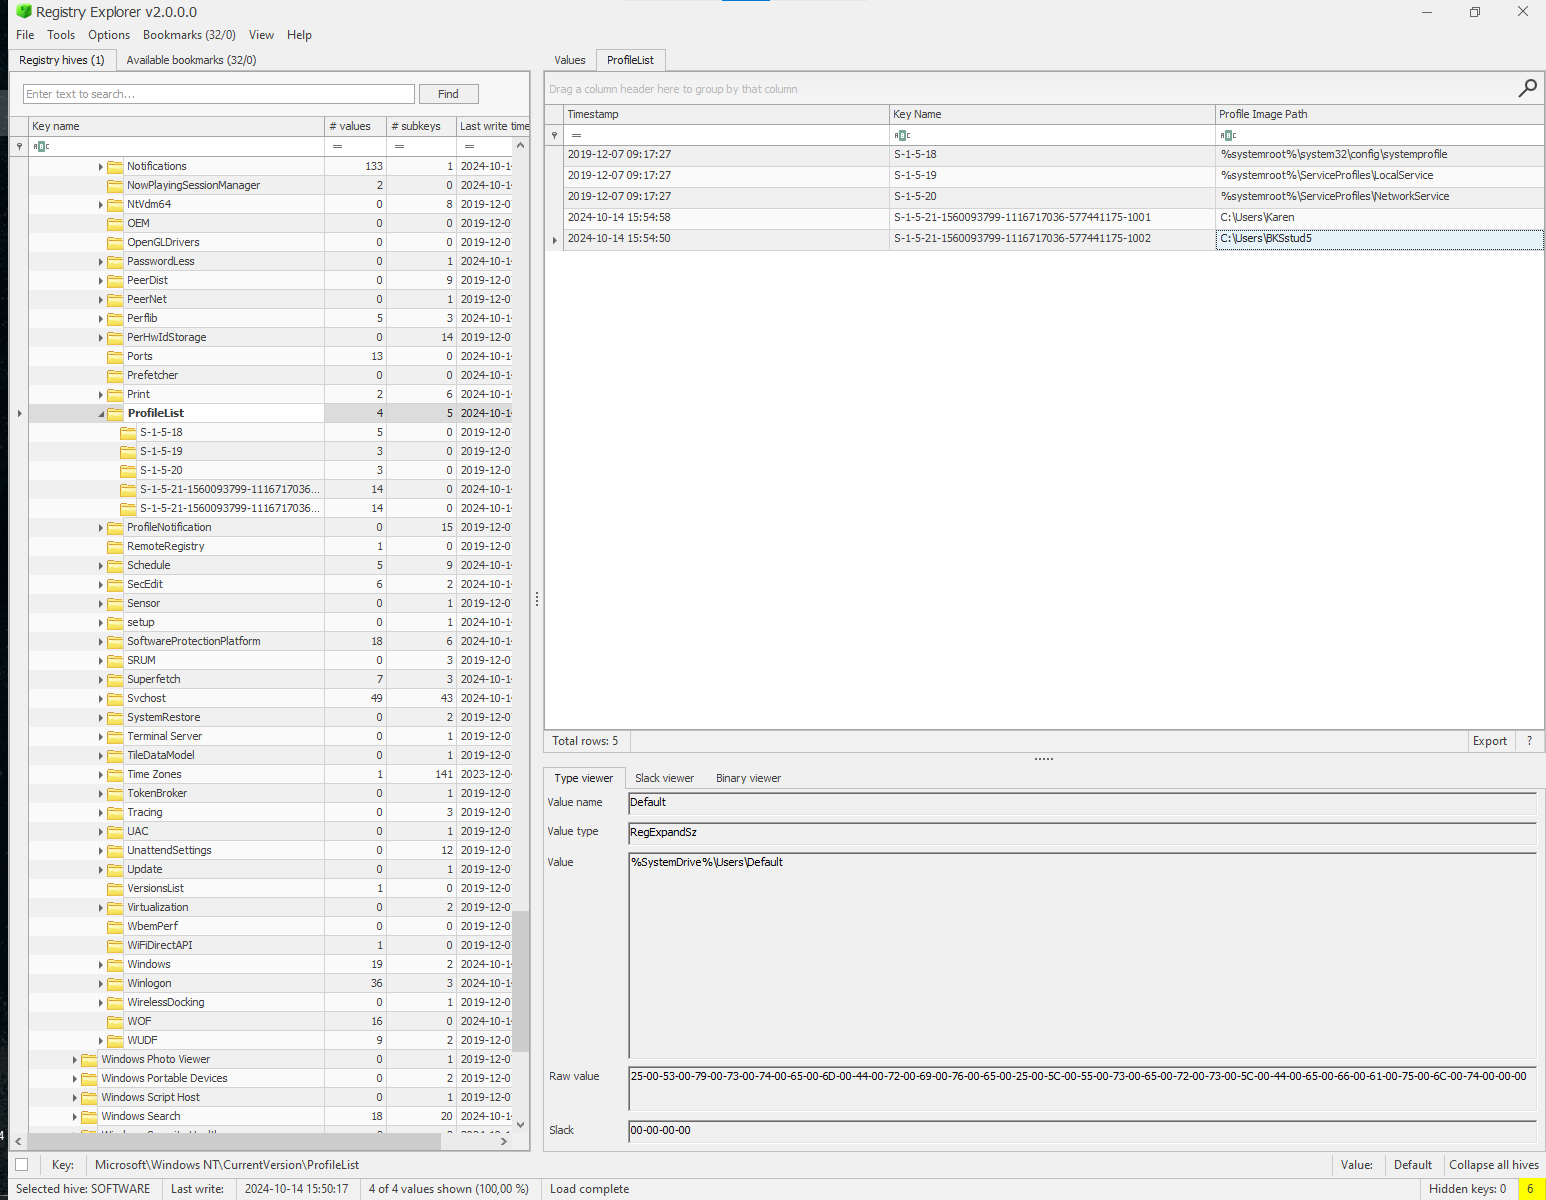The height and width of the screenshot is (1200, 1546).
Task: Click the Winlogon folder icon
Action: coord(115,983)
